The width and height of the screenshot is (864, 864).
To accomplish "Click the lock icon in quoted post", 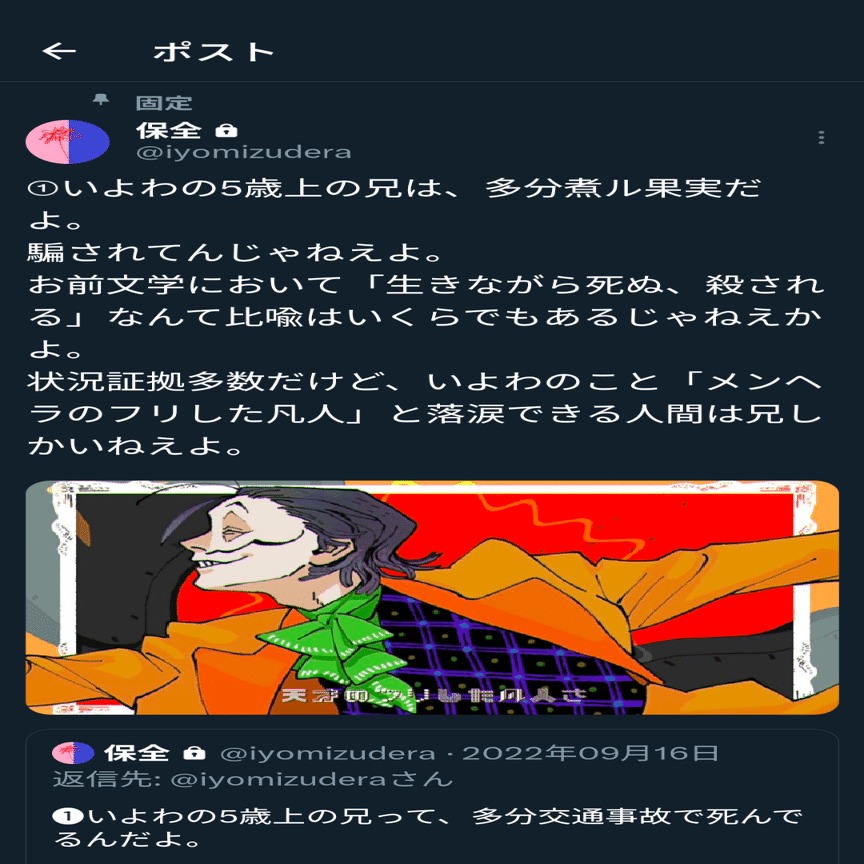I will pyautogui.click(x=194, y=753).
